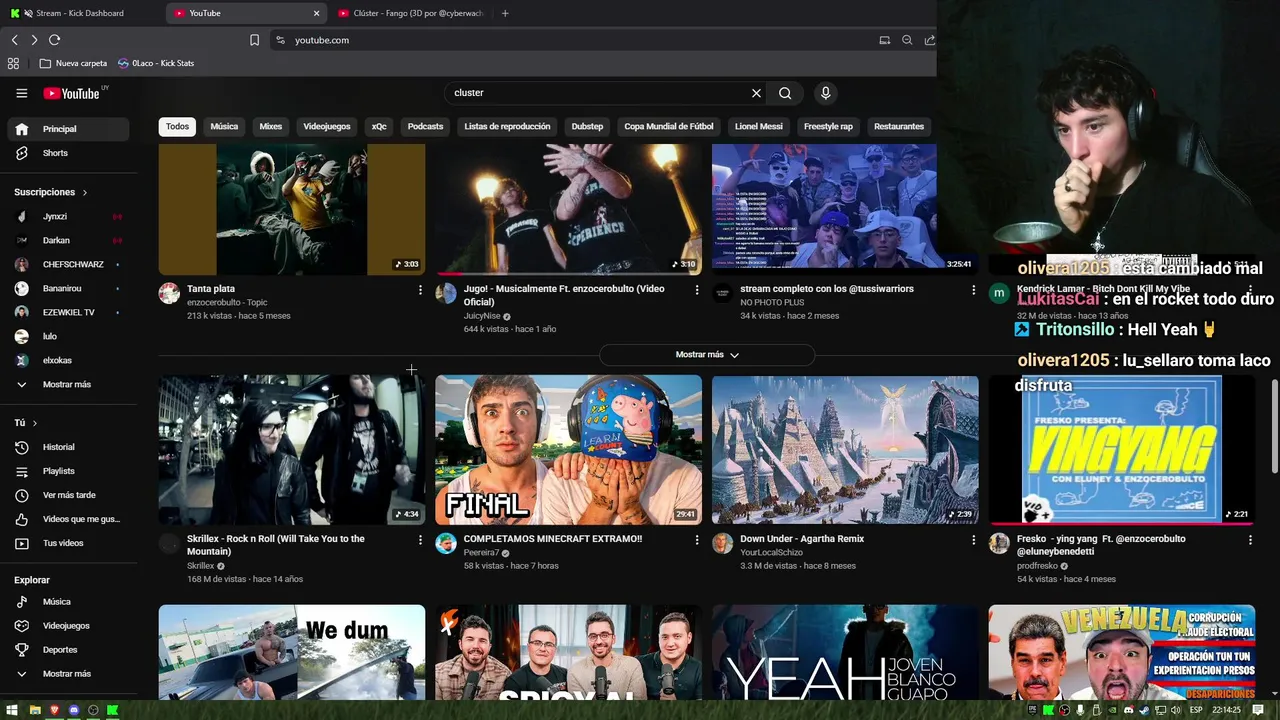This screenshot has height=720, width=1280.
Task: Open JuicyNise channel avatar
Action: pyautogui.click(x=446, y=293)
